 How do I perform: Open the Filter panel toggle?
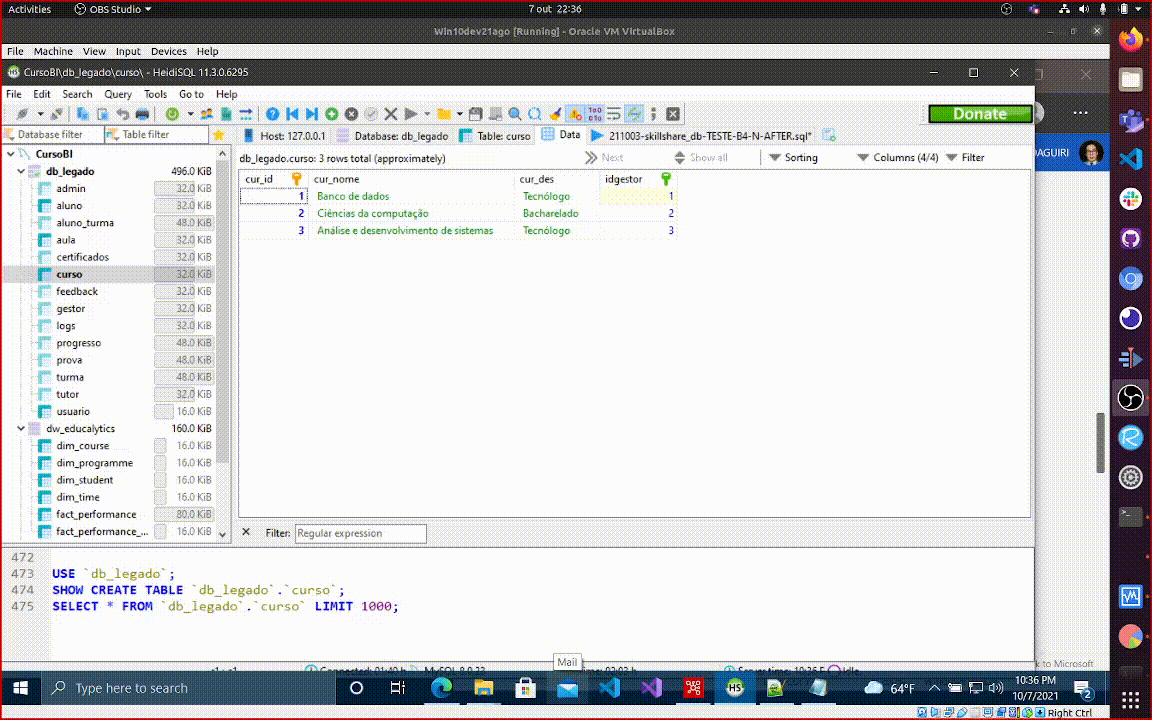(x=965, y=157)
